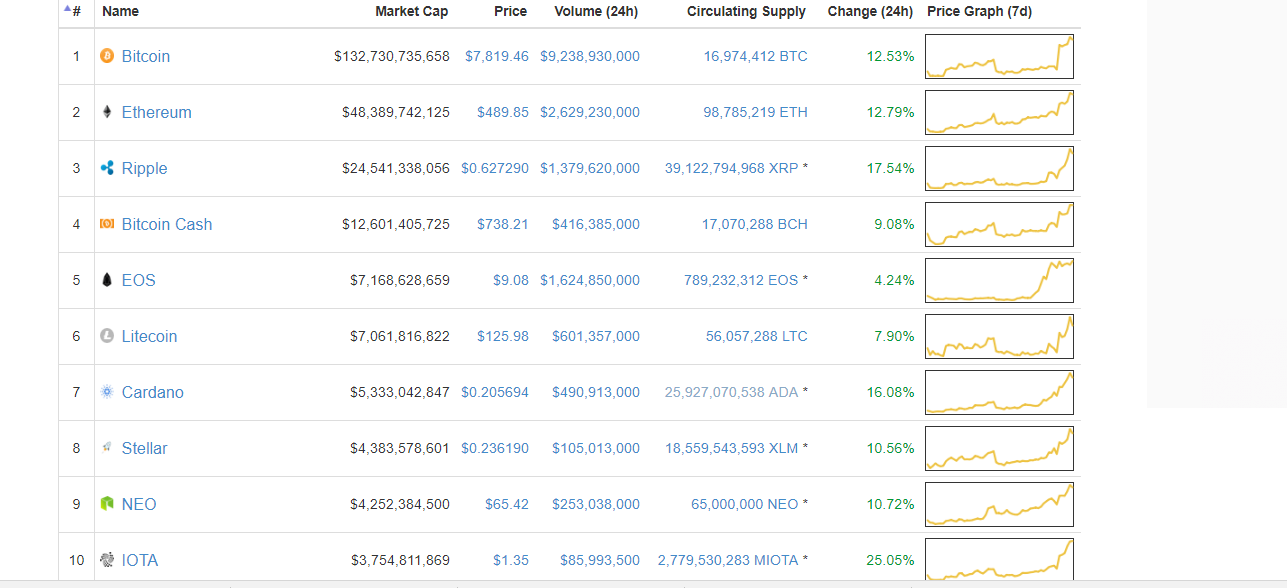1287x588 pixels.
Task: Open the Ripple name link
Action: tap(145, 168)
